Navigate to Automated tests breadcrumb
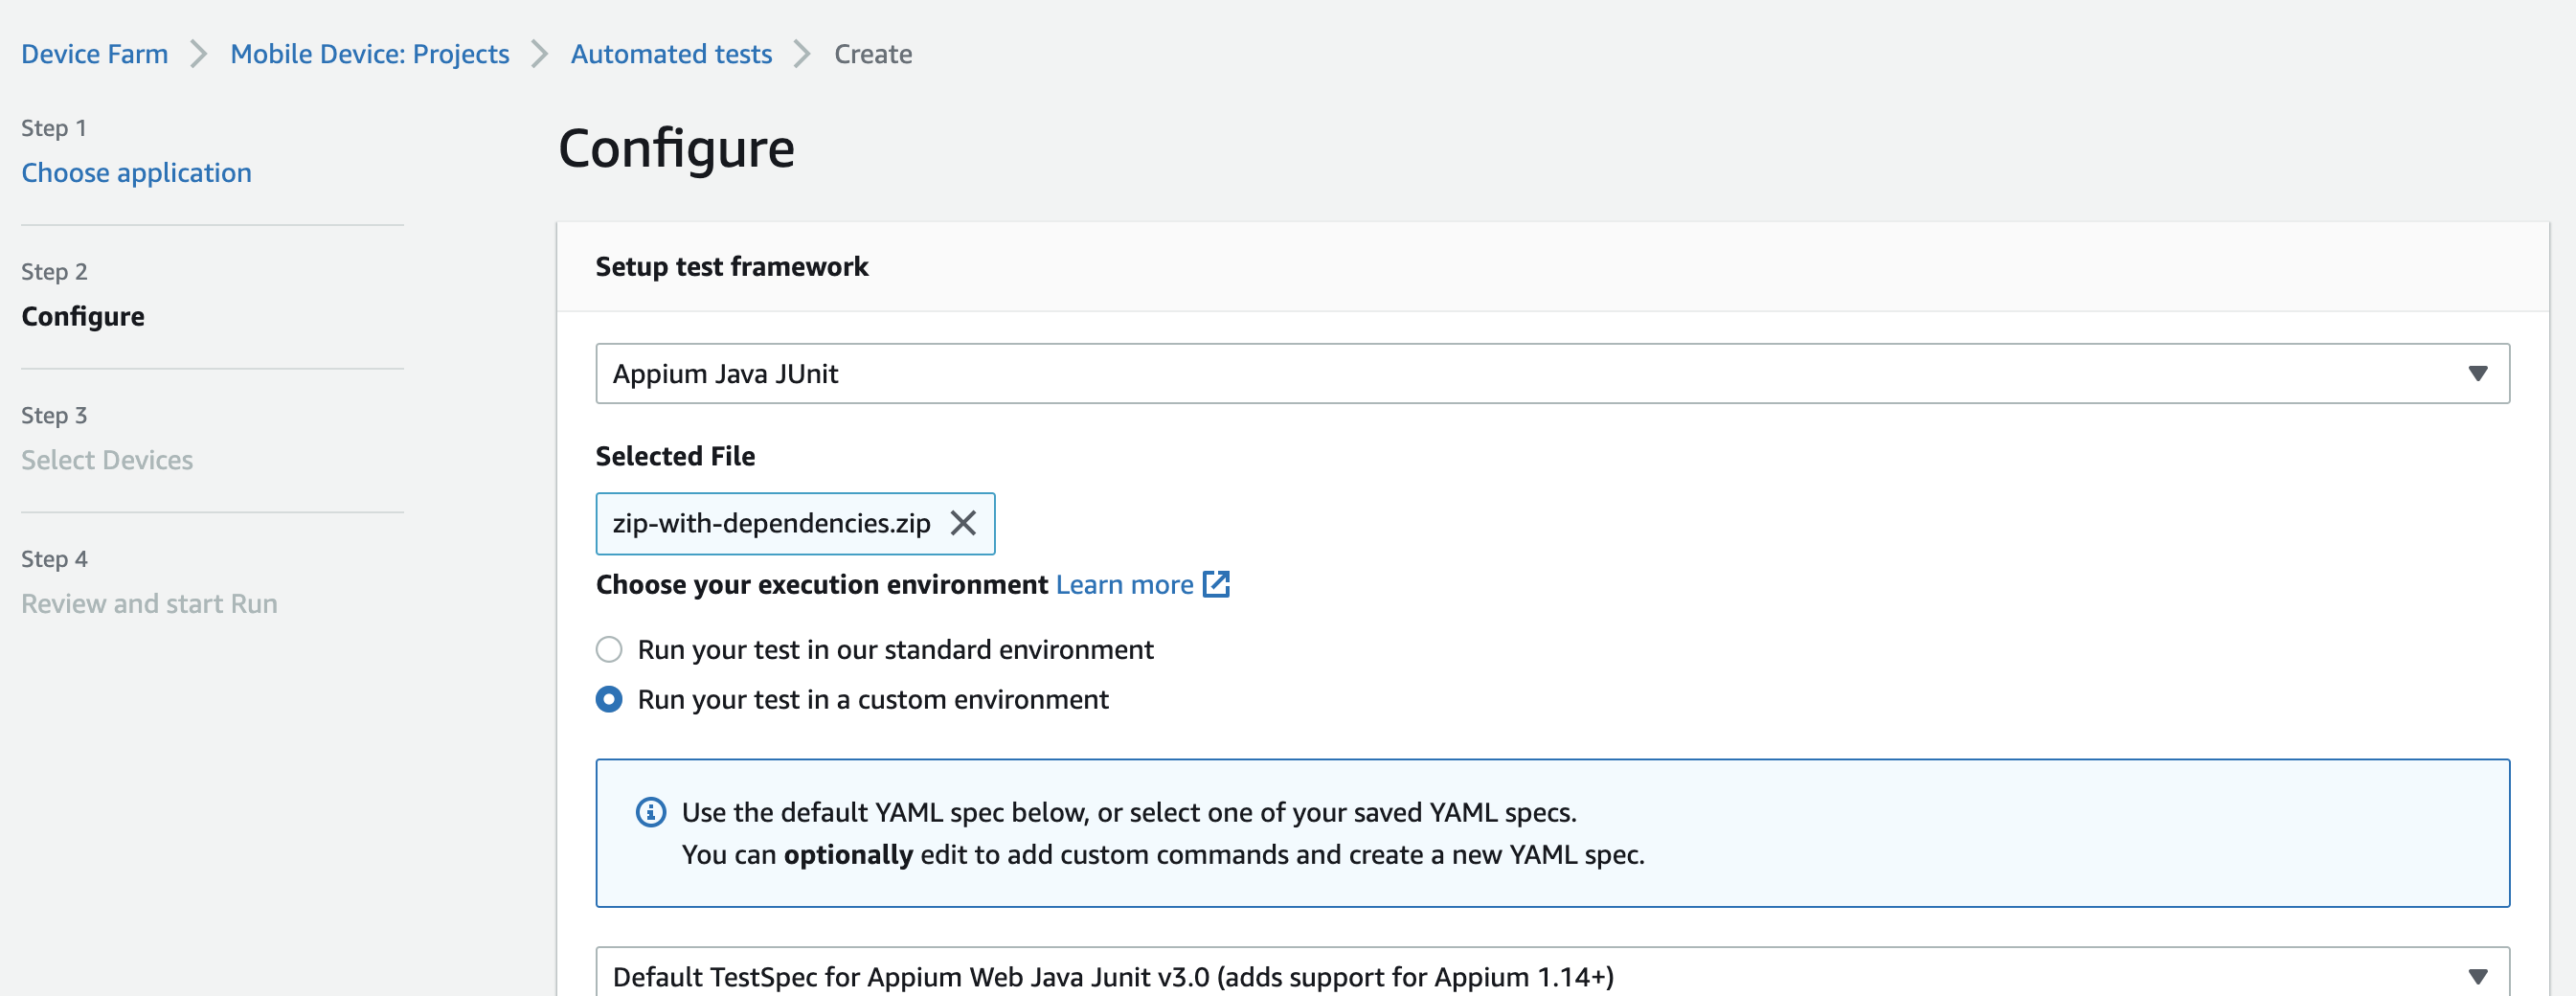Screen dimensions: 2576x996 pos(671,54)
